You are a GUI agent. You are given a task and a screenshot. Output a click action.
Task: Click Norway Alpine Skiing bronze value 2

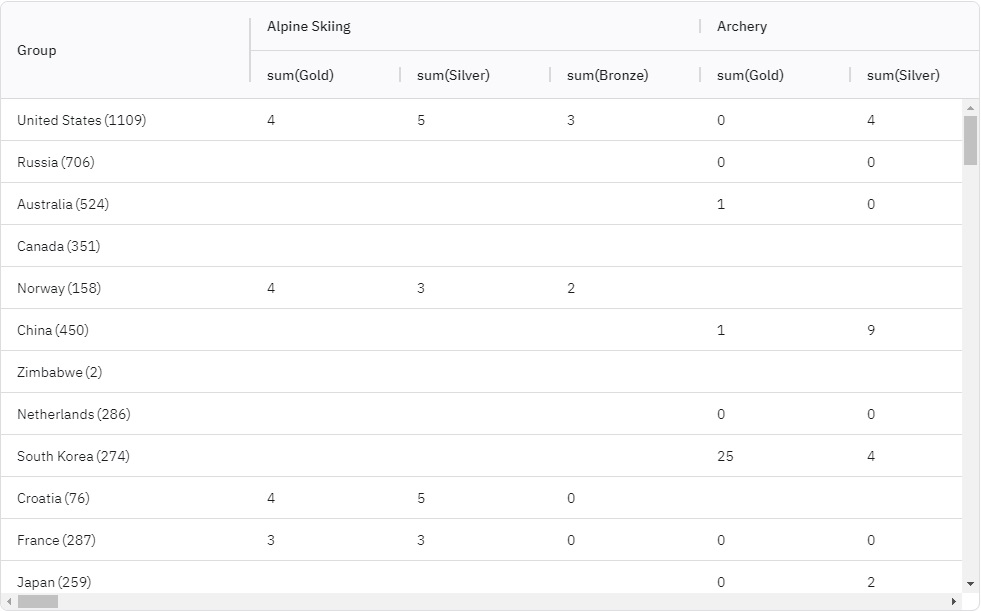[571, 288]
